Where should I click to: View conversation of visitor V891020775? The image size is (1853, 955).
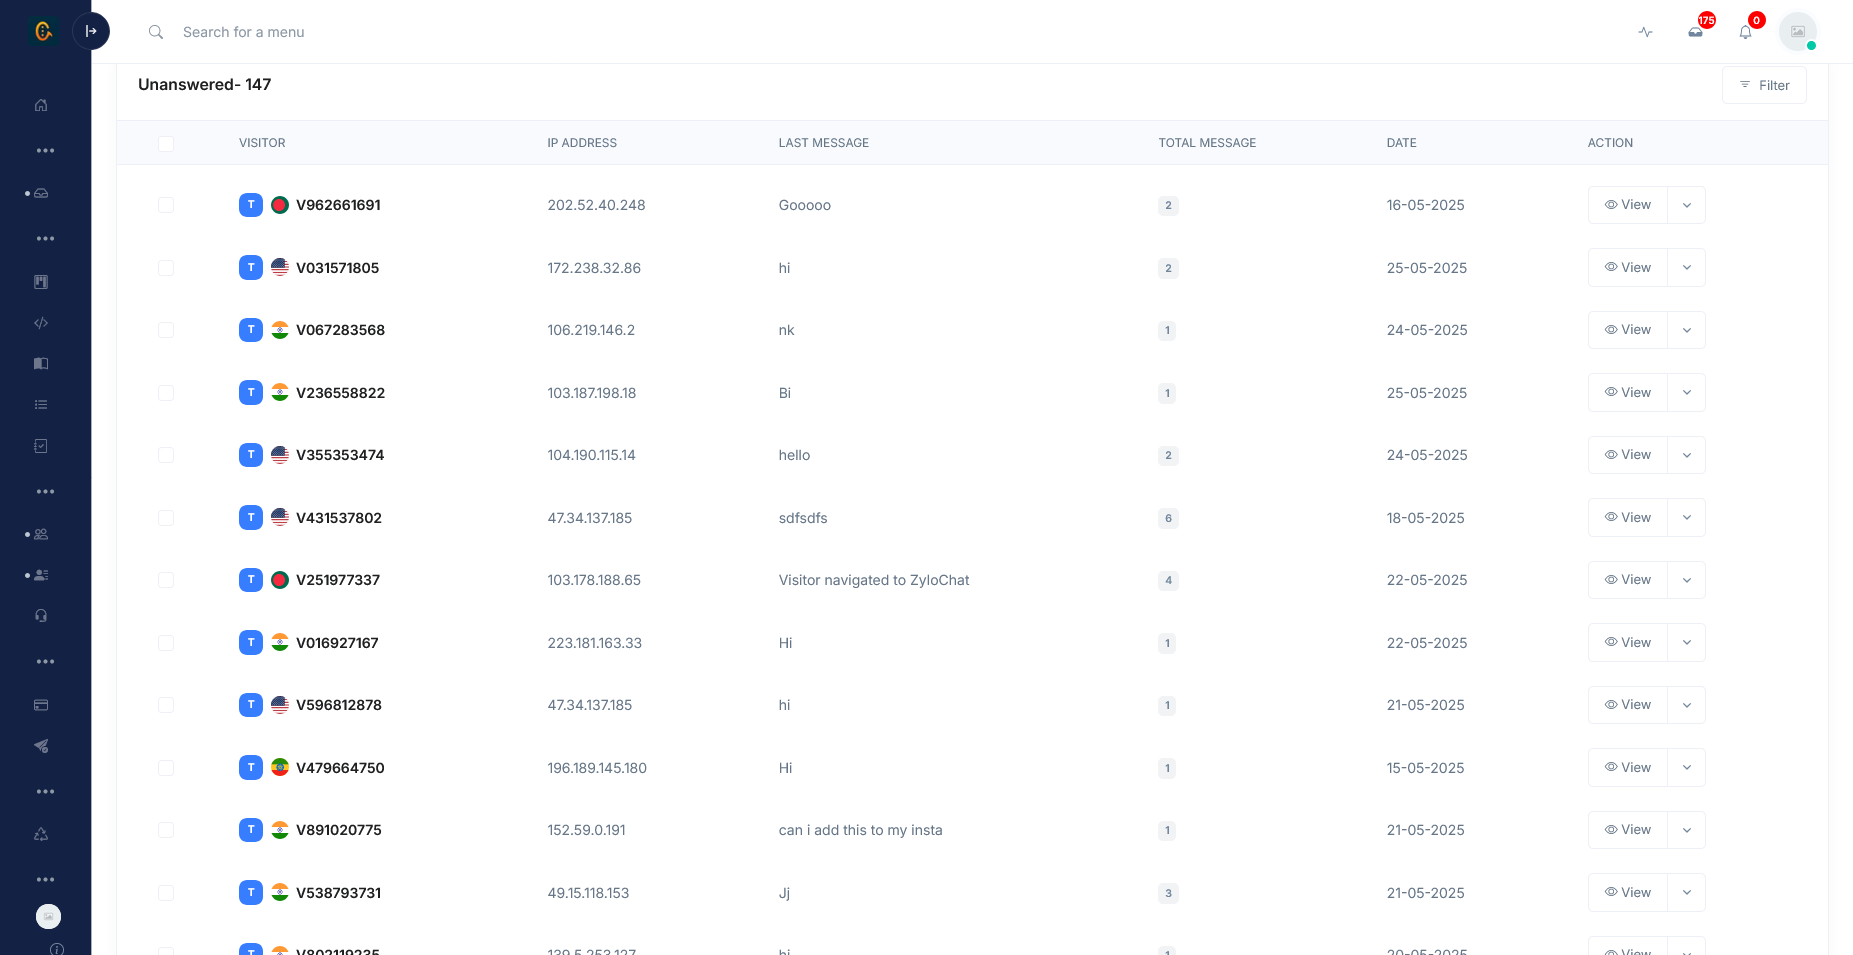pos(1628,830)
